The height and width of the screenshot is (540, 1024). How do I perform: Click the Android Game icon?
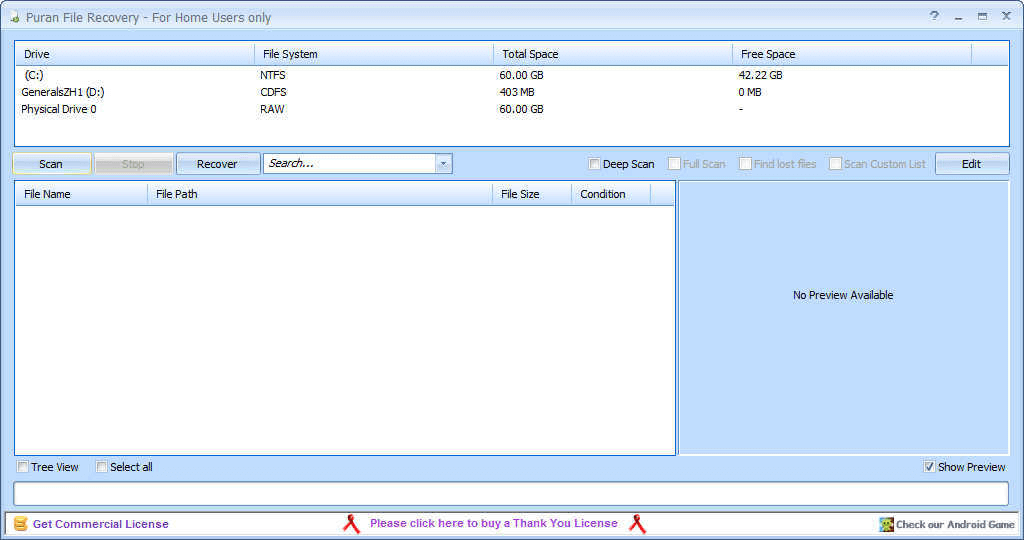[x=886, y=524]
